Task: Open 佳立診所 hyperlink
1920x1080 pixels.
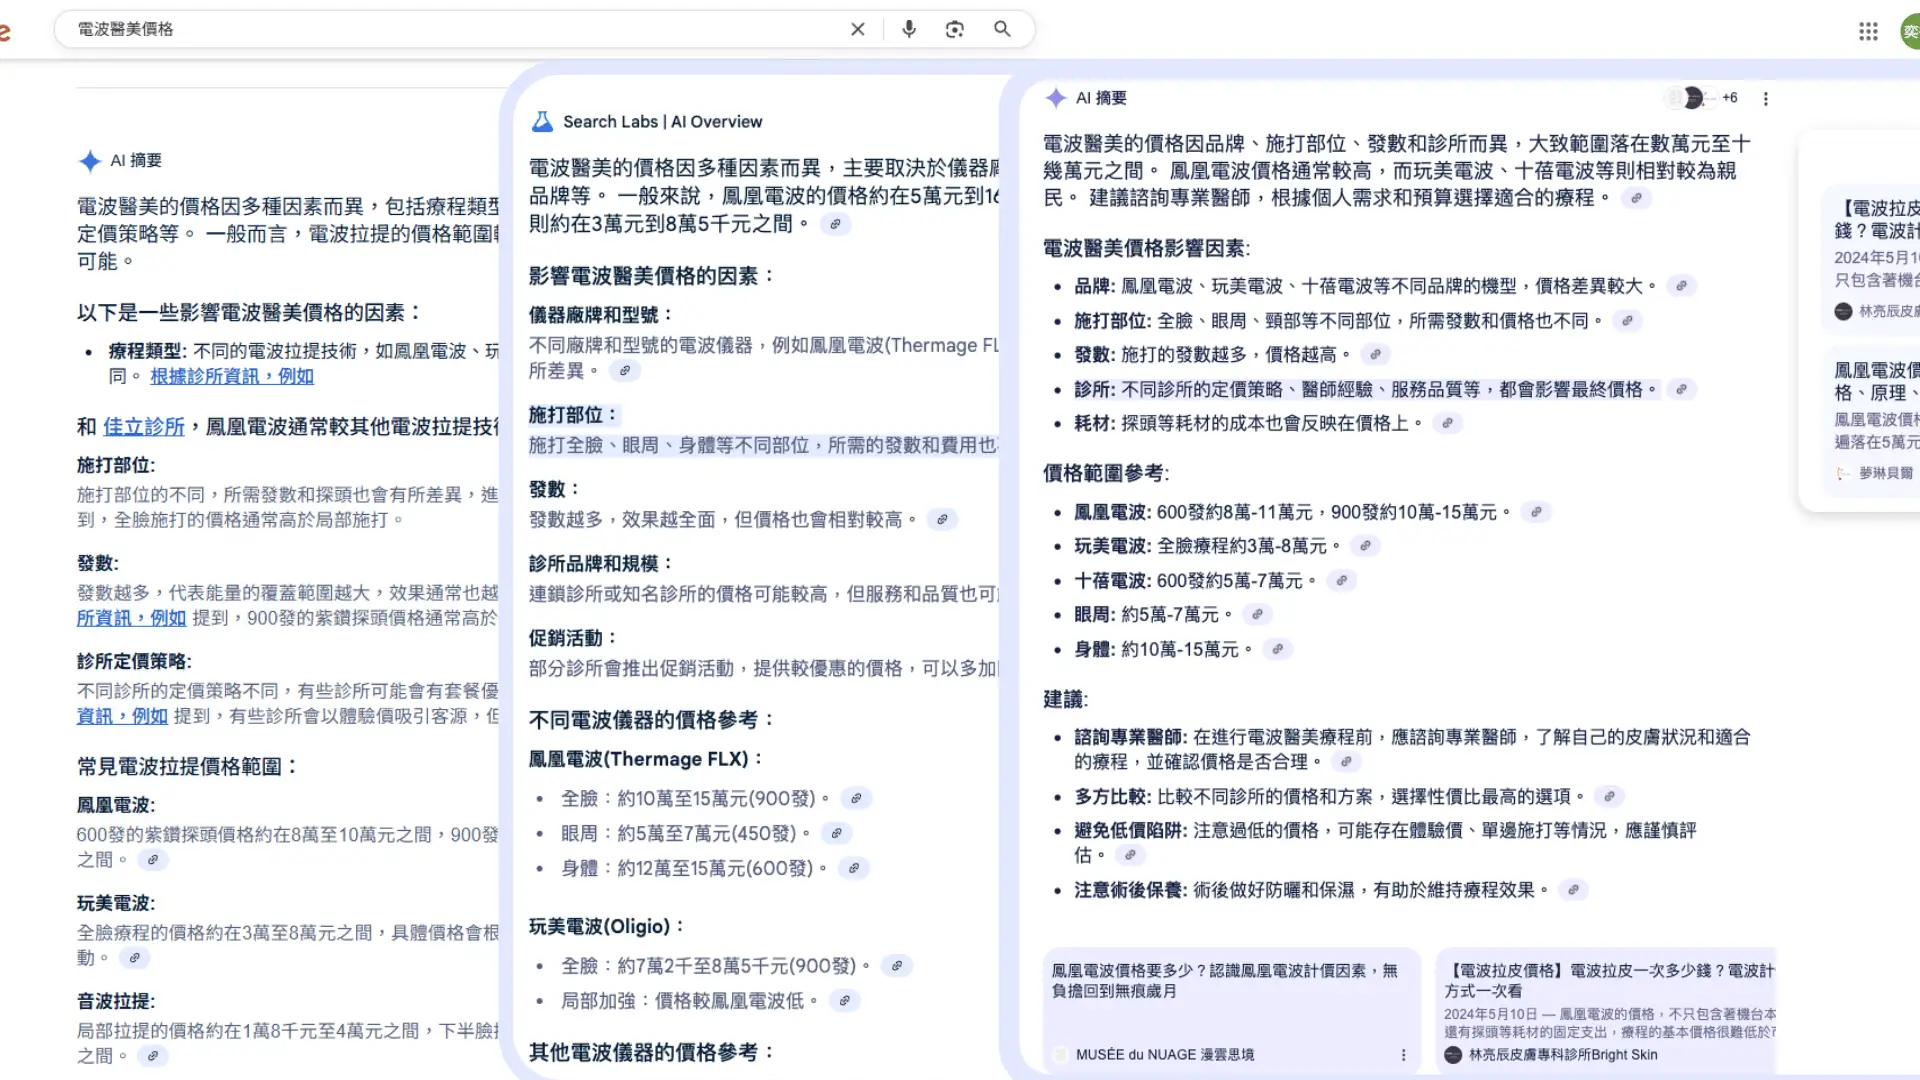Action: [x=144, y=427]
